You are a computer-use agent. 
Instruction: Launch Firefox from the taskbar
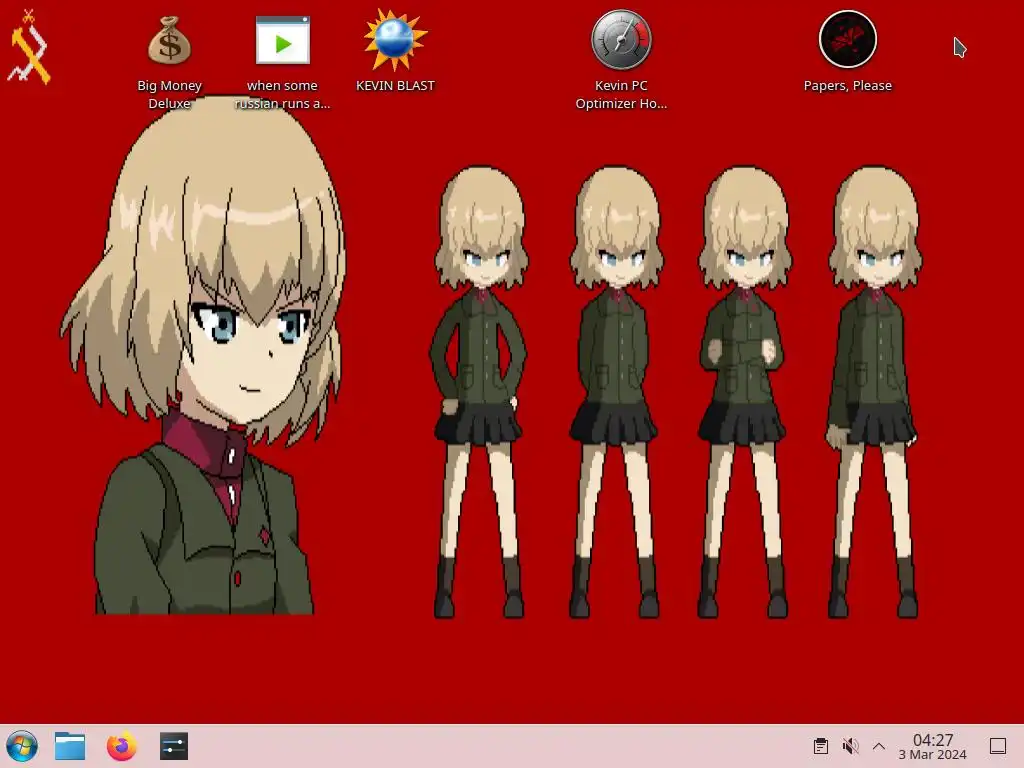click(121, 746)
